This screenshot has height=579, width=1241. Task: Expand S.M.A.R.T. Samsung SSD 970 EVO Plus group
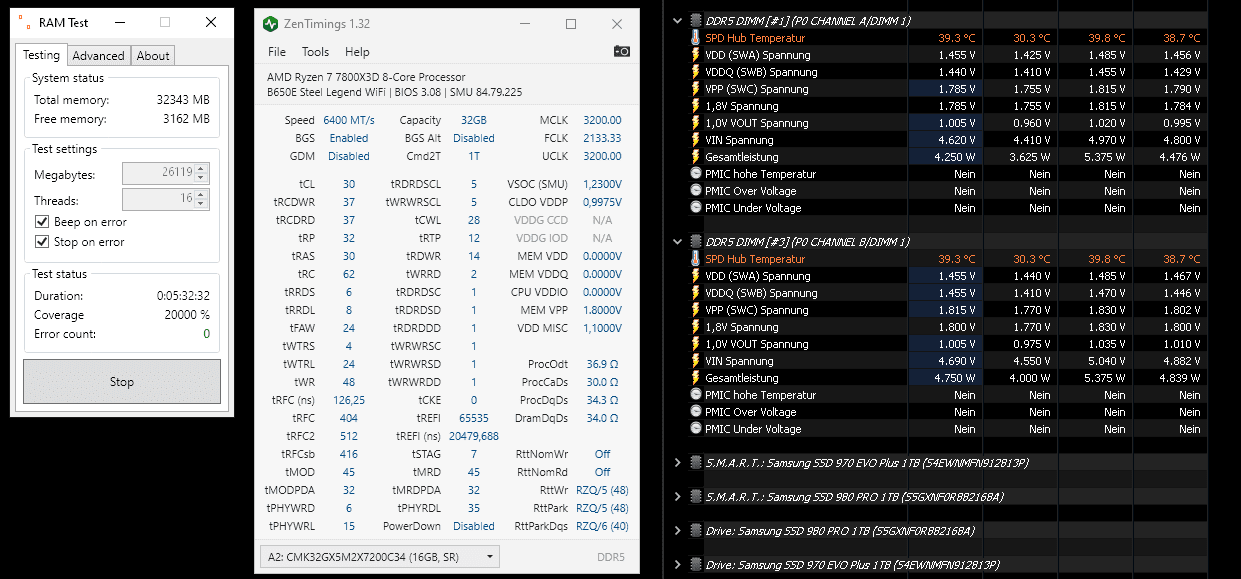pos(678,463)
